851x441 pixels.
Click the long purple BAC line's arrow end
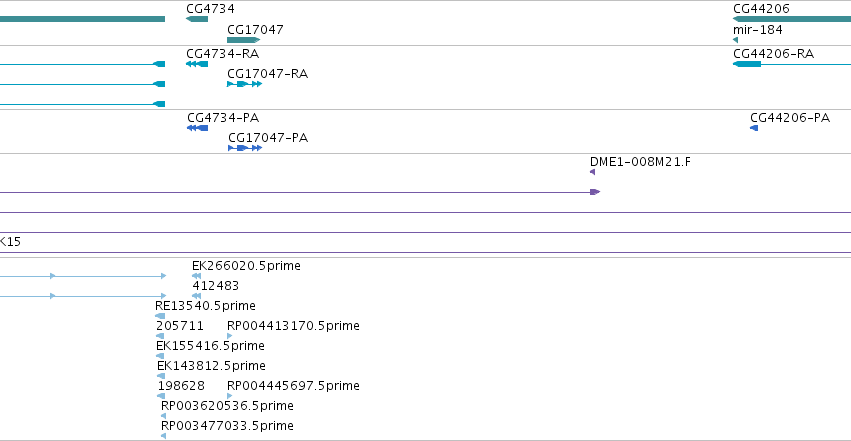595,192
